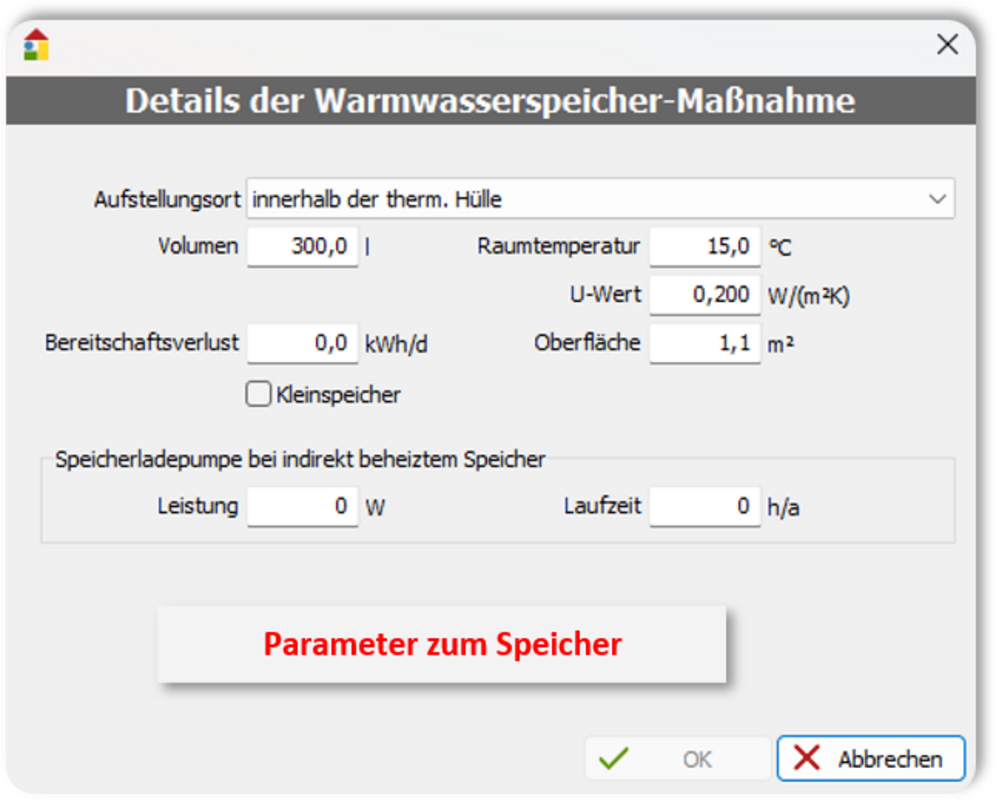The width and height of the screenshot is (996, 800).
Task: Click the house application icon in title bar
Action: [x=36, y=45]
